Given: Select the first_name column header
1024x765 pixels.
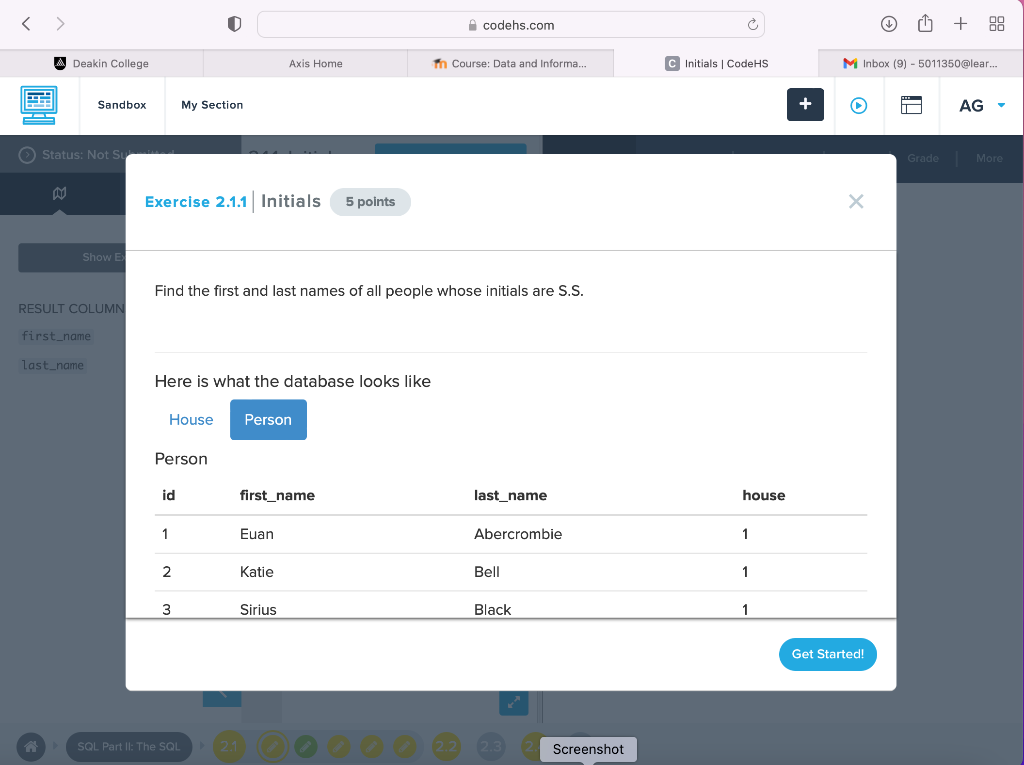Looking at the screenshot, I should [277, 495].
